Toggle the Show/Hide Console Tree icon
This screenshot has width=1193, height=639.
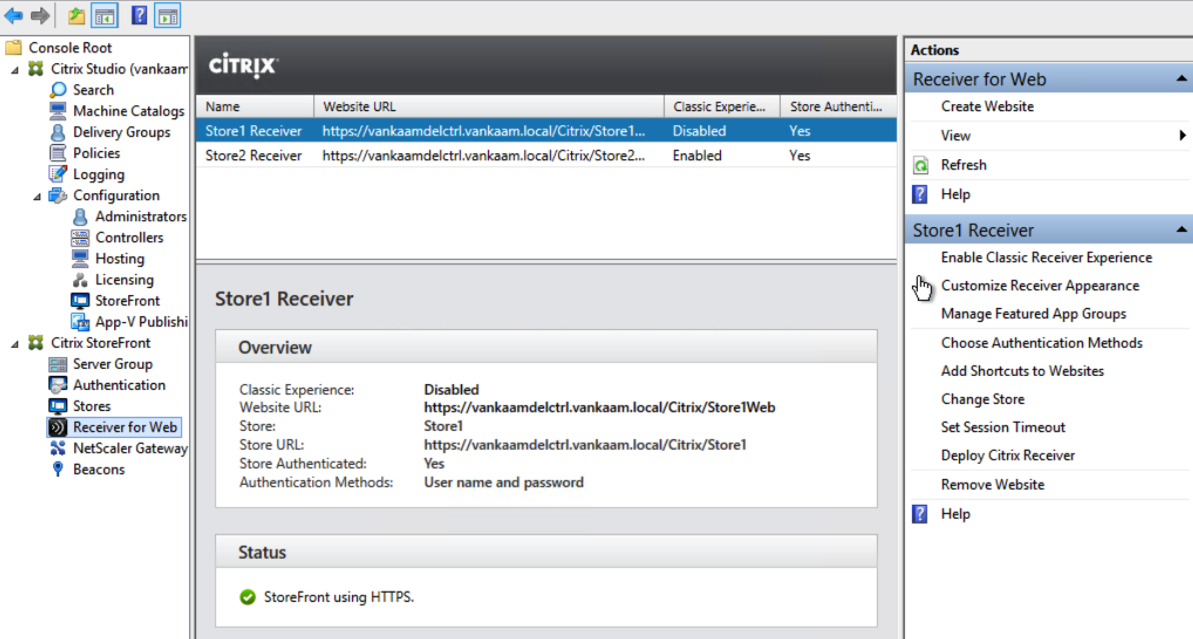[x=105, y=15]
